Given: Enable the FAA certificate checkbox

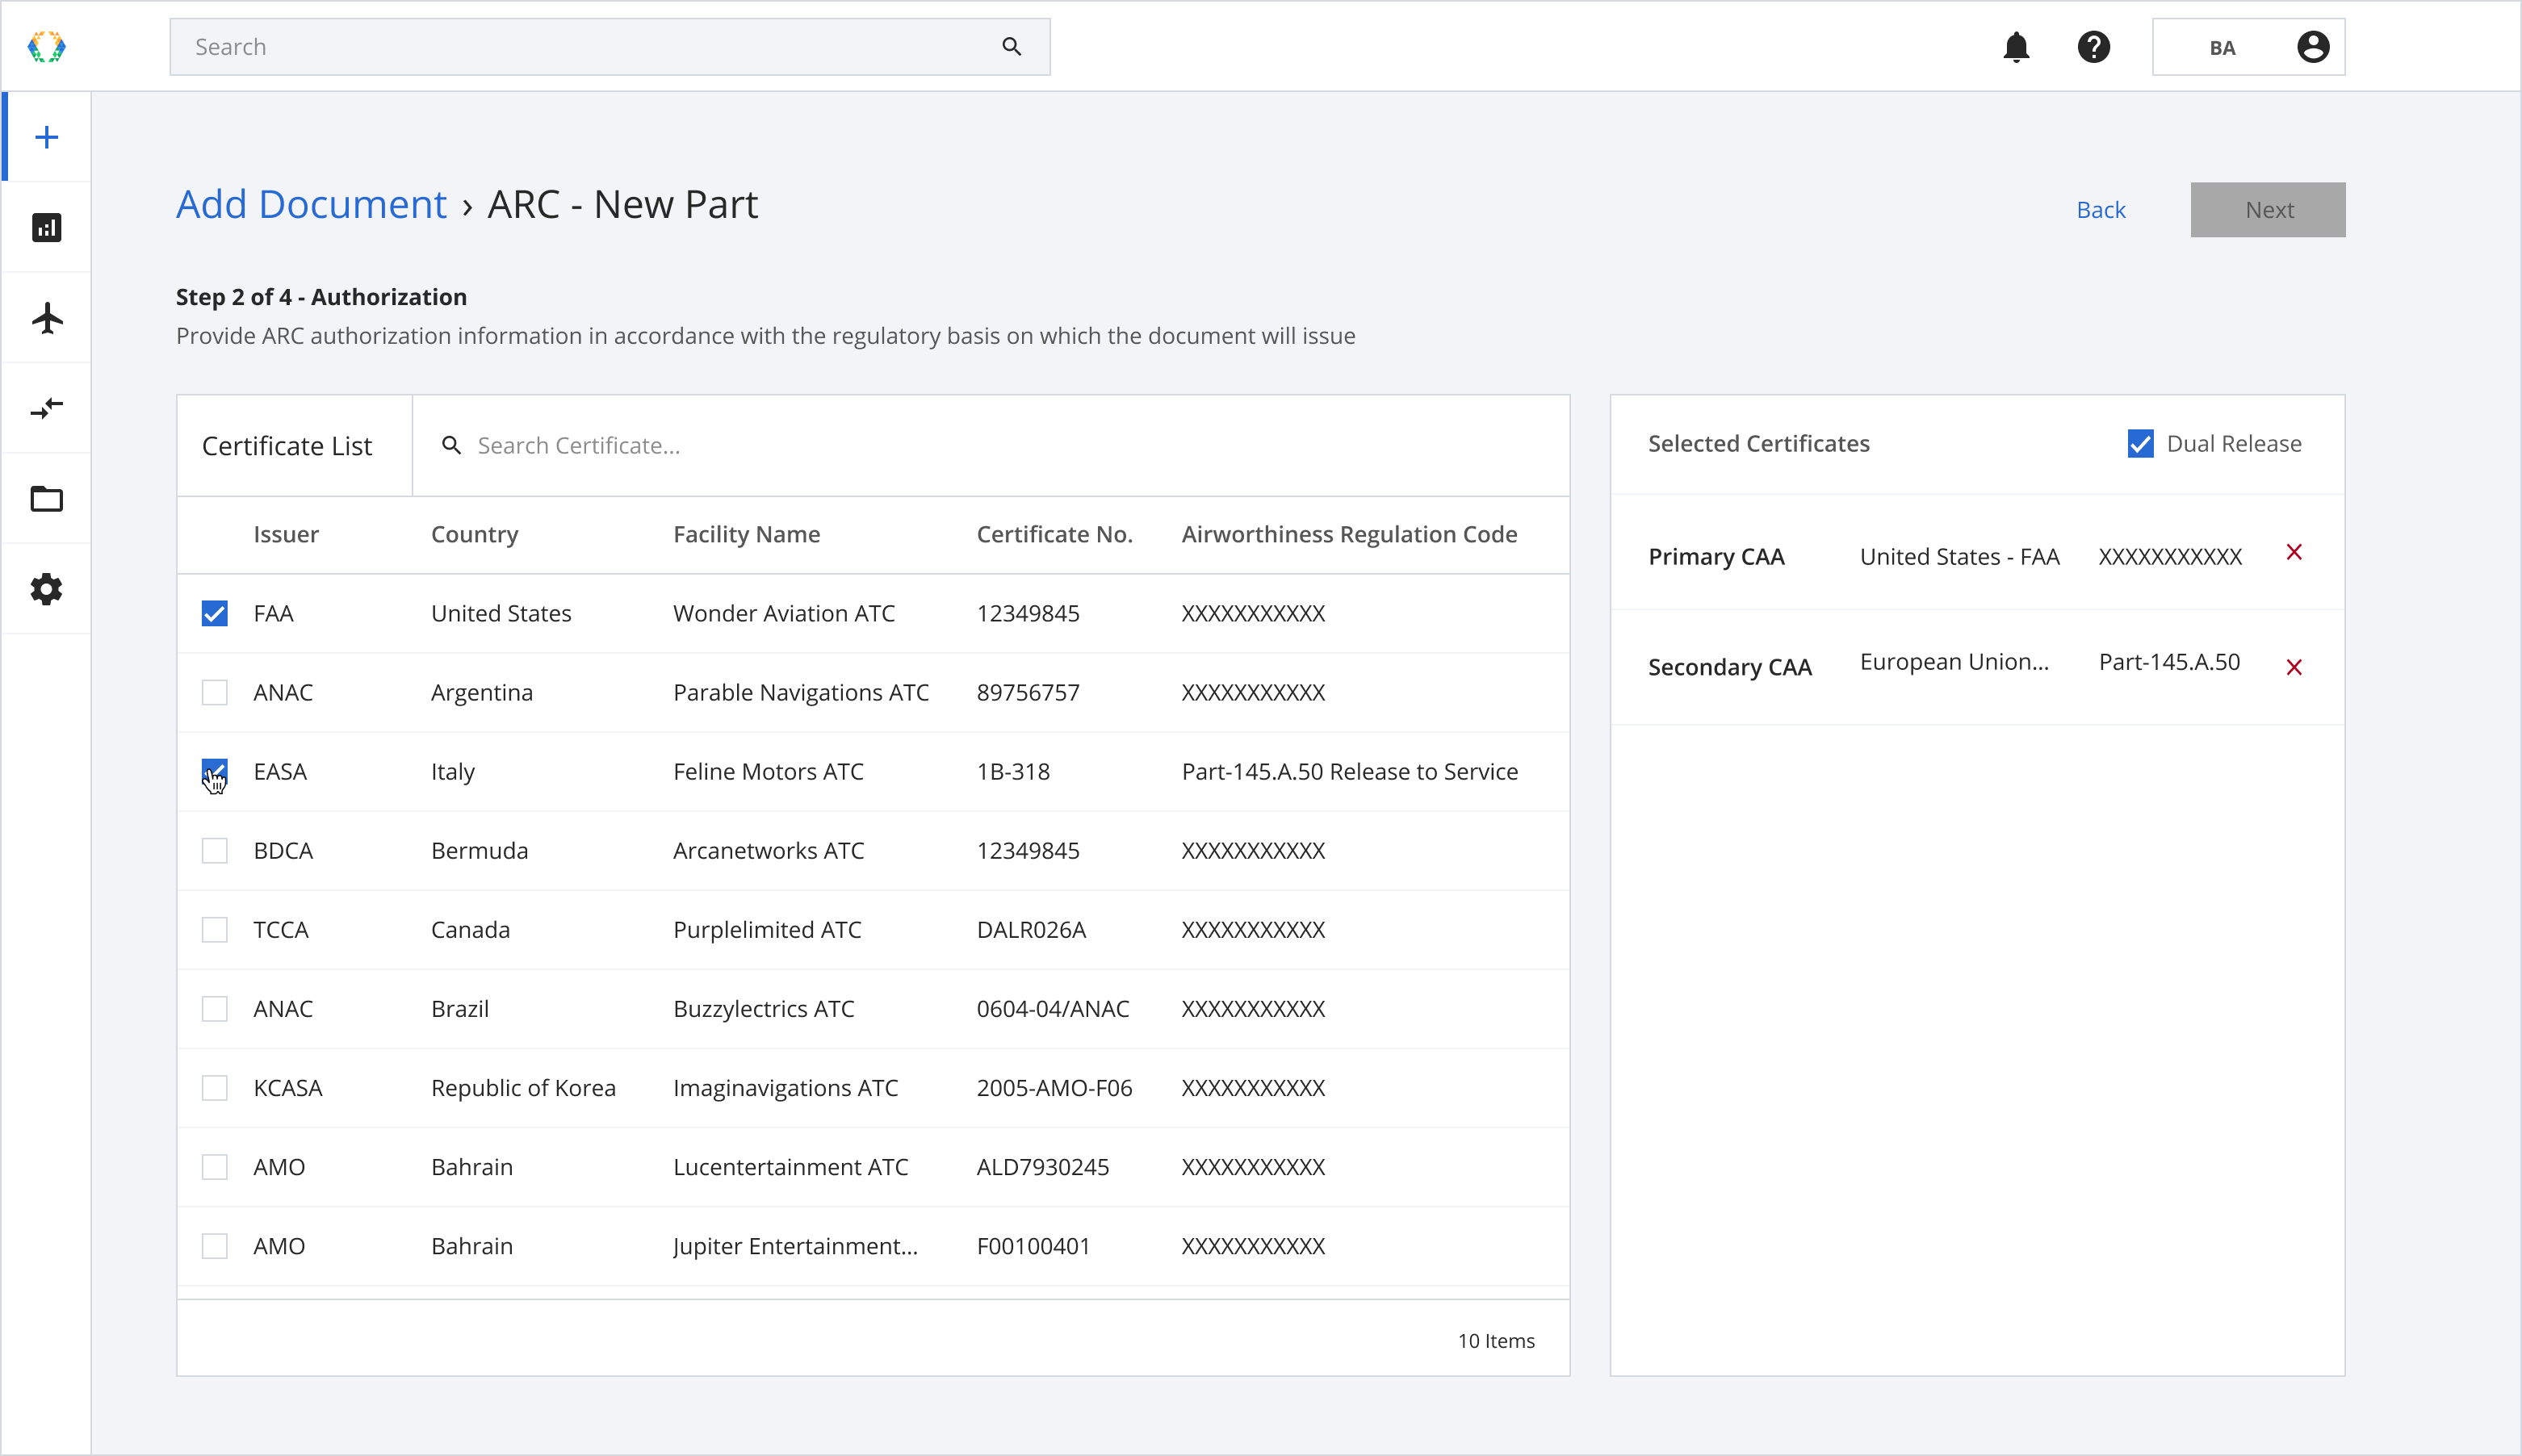Looking at the screenshot, I should pyautogui.click(x=215, y=612).
